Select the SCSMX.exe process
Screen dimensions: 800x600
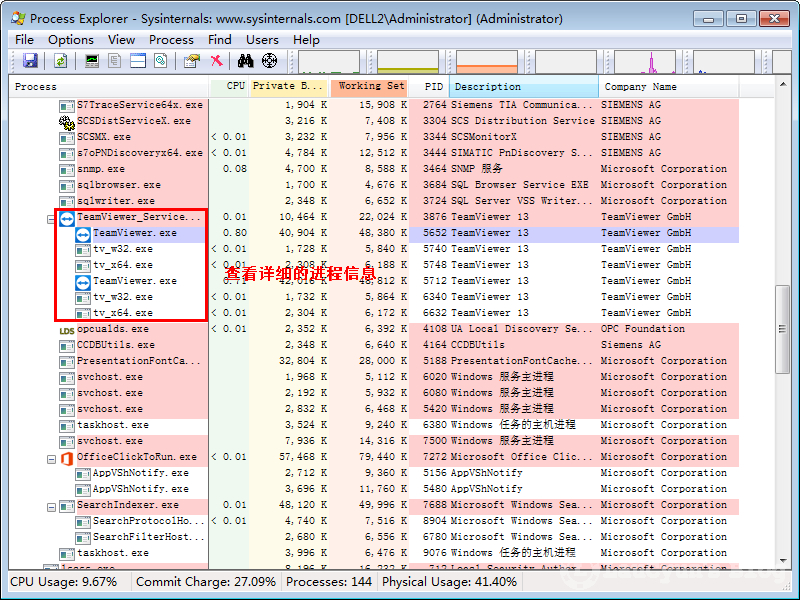[x=104, y=137]
